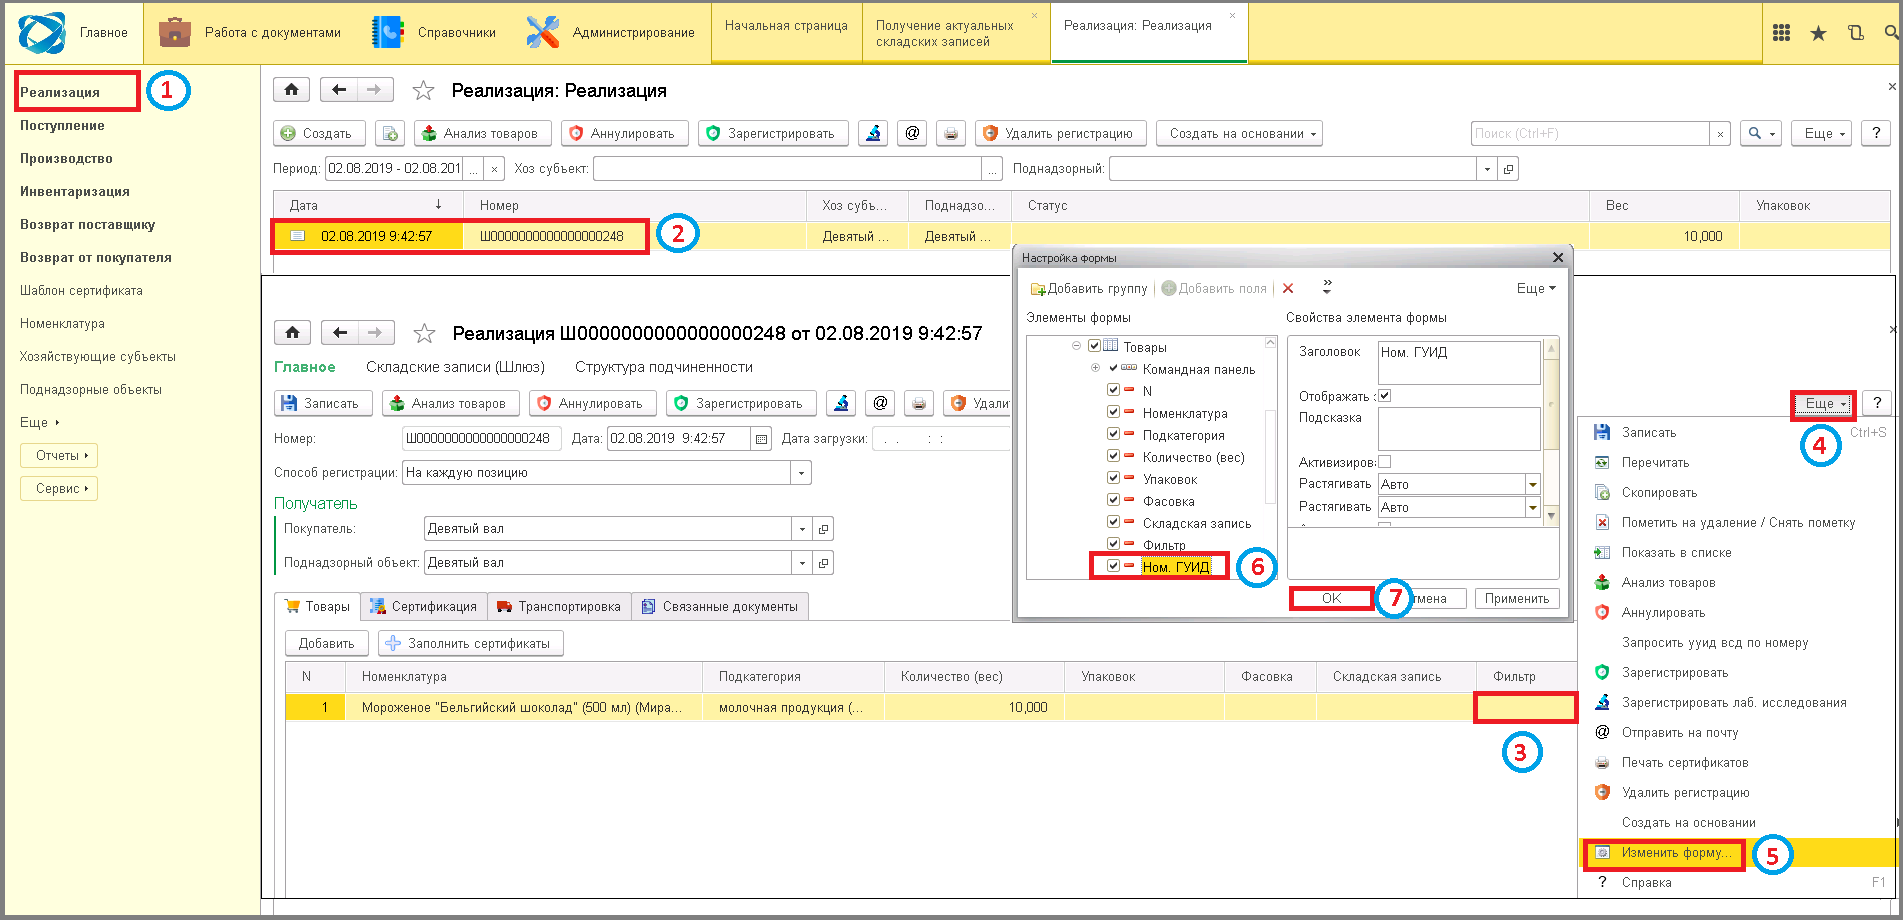This screenshot has width=1903, height=920.
Task: Open the Складские записи (Шлюз) link
Action: [455, 367]
